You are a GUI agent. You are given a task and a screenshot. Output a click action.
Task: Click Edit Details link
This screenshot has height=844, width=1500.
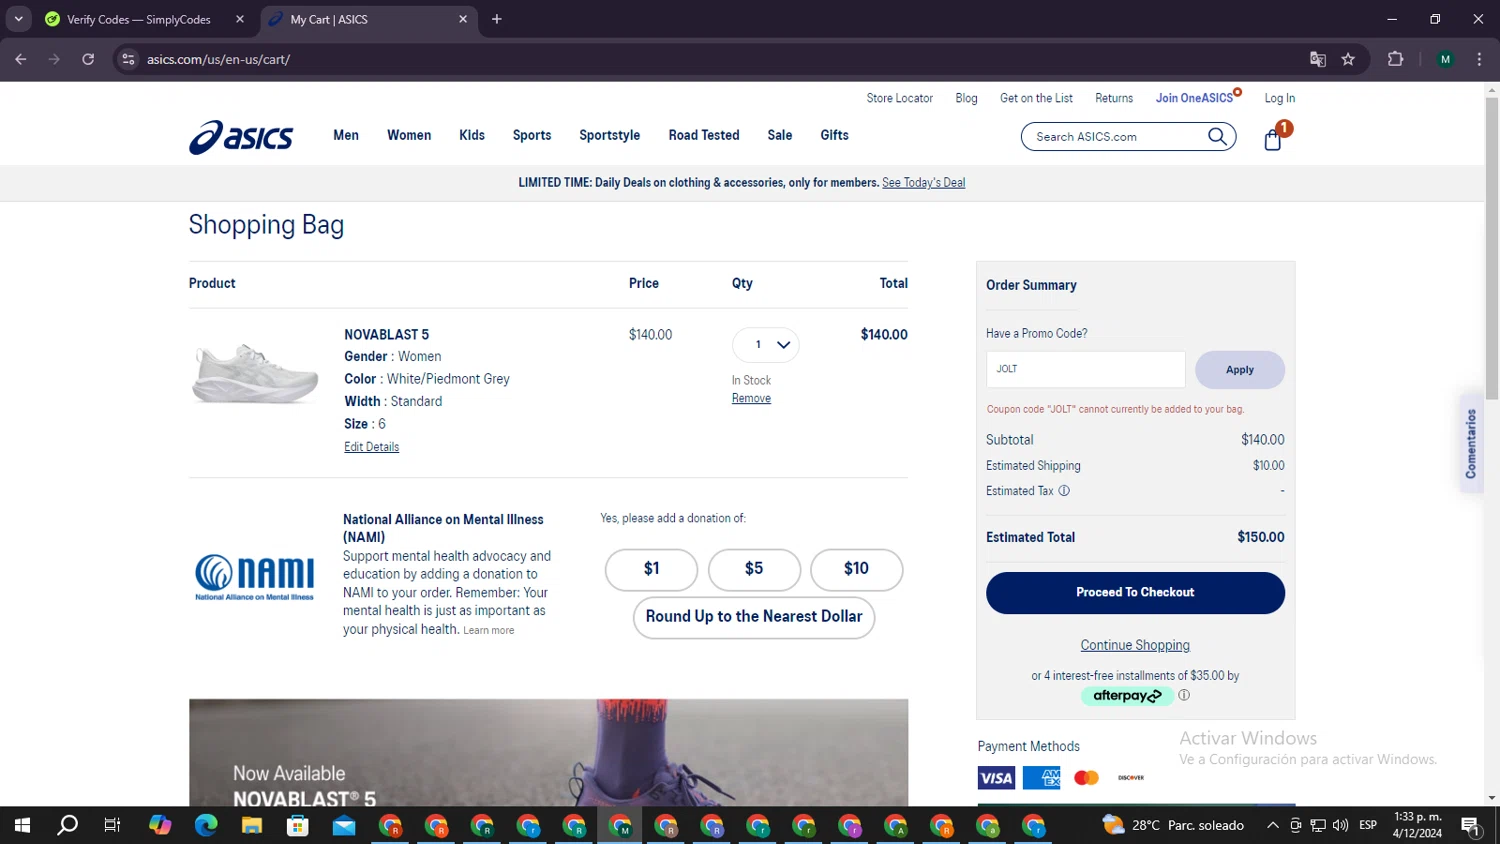click(x=371, y=447)
